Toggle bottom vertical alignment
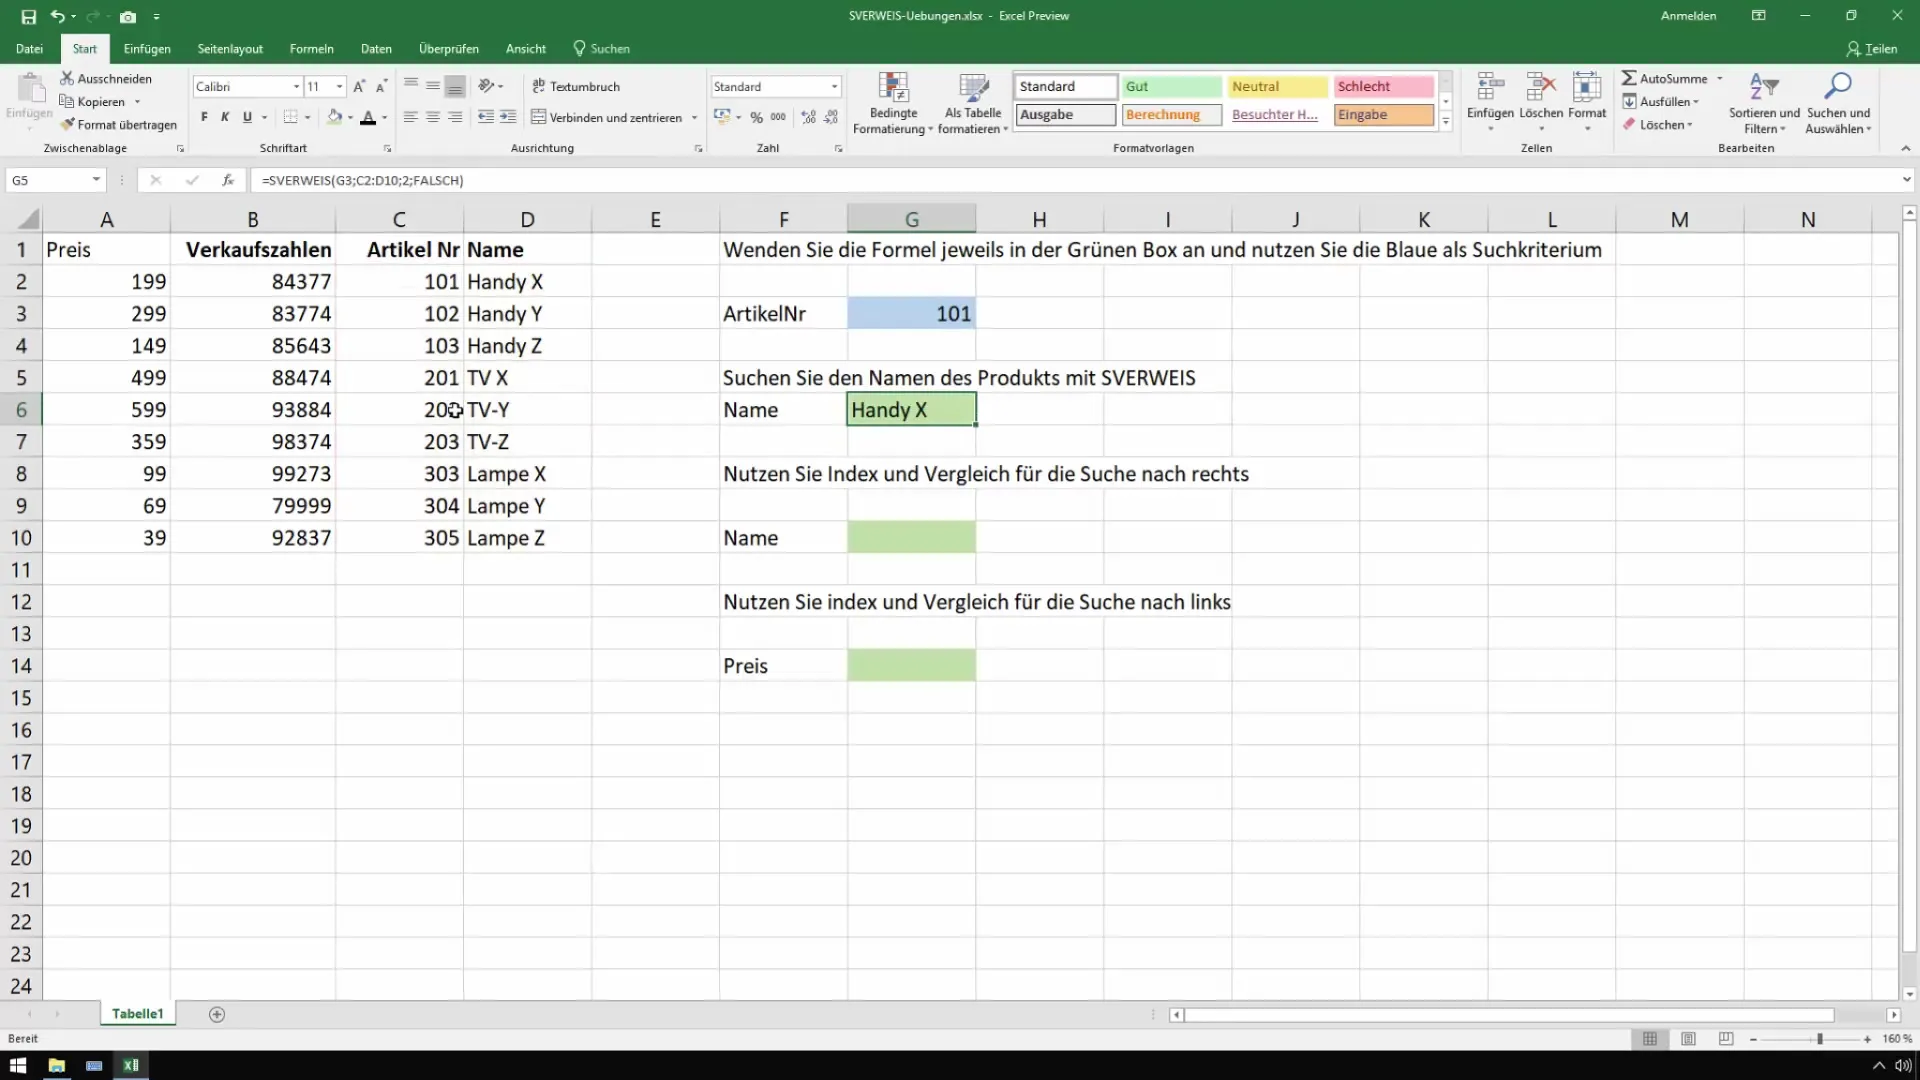Image resolution: width=1920 pixels, height=1080 pixels. point(455,86)
